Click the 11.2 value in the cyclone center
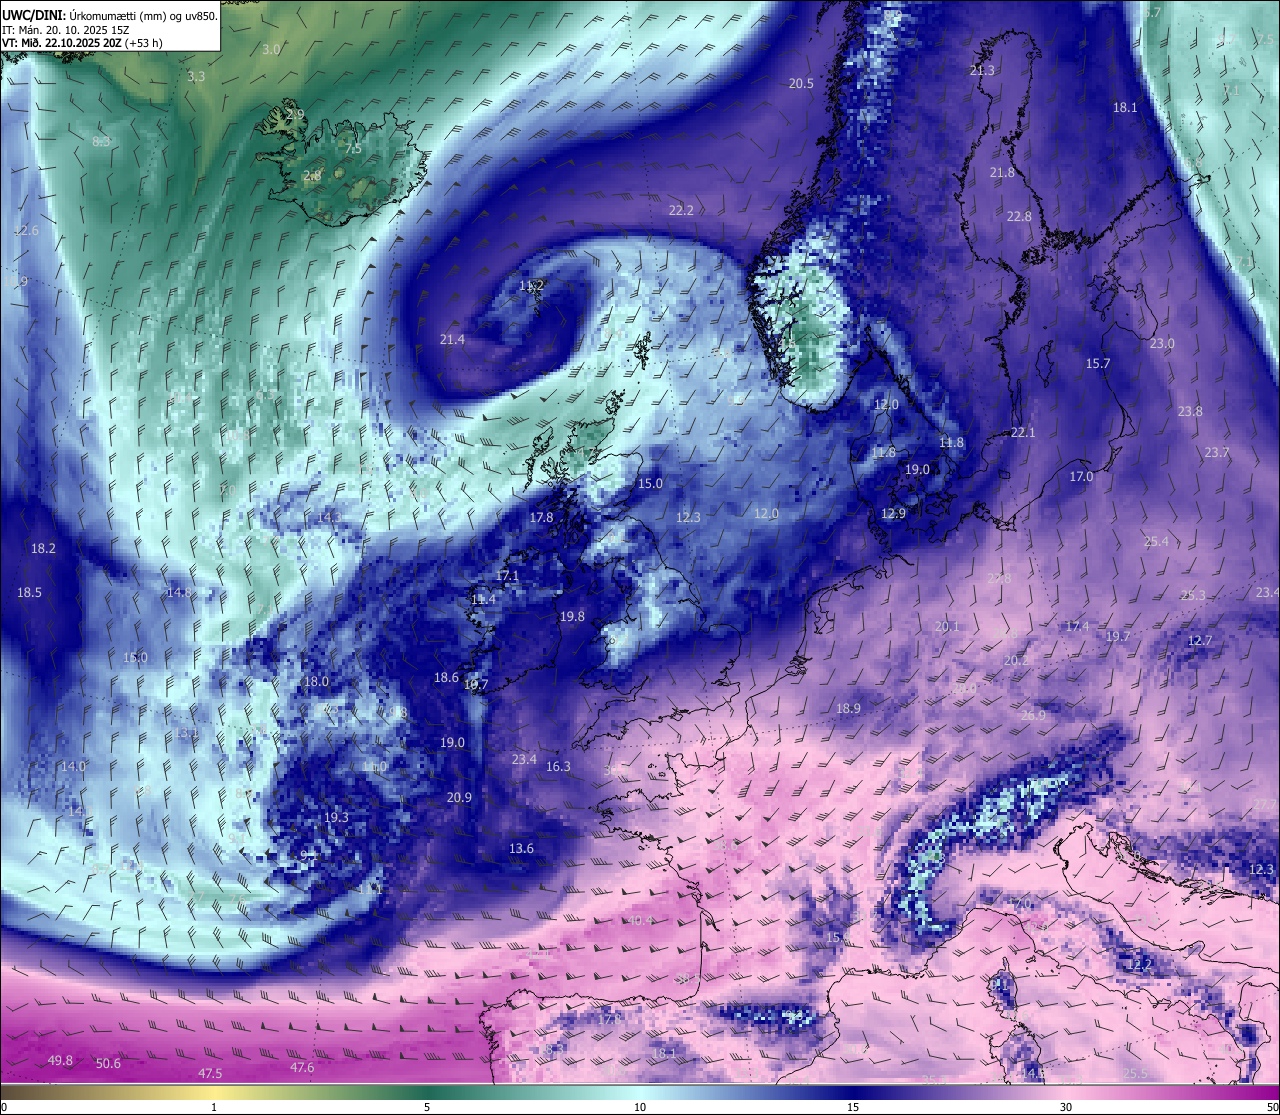1280x1115 pixels. tap(531, 285)
